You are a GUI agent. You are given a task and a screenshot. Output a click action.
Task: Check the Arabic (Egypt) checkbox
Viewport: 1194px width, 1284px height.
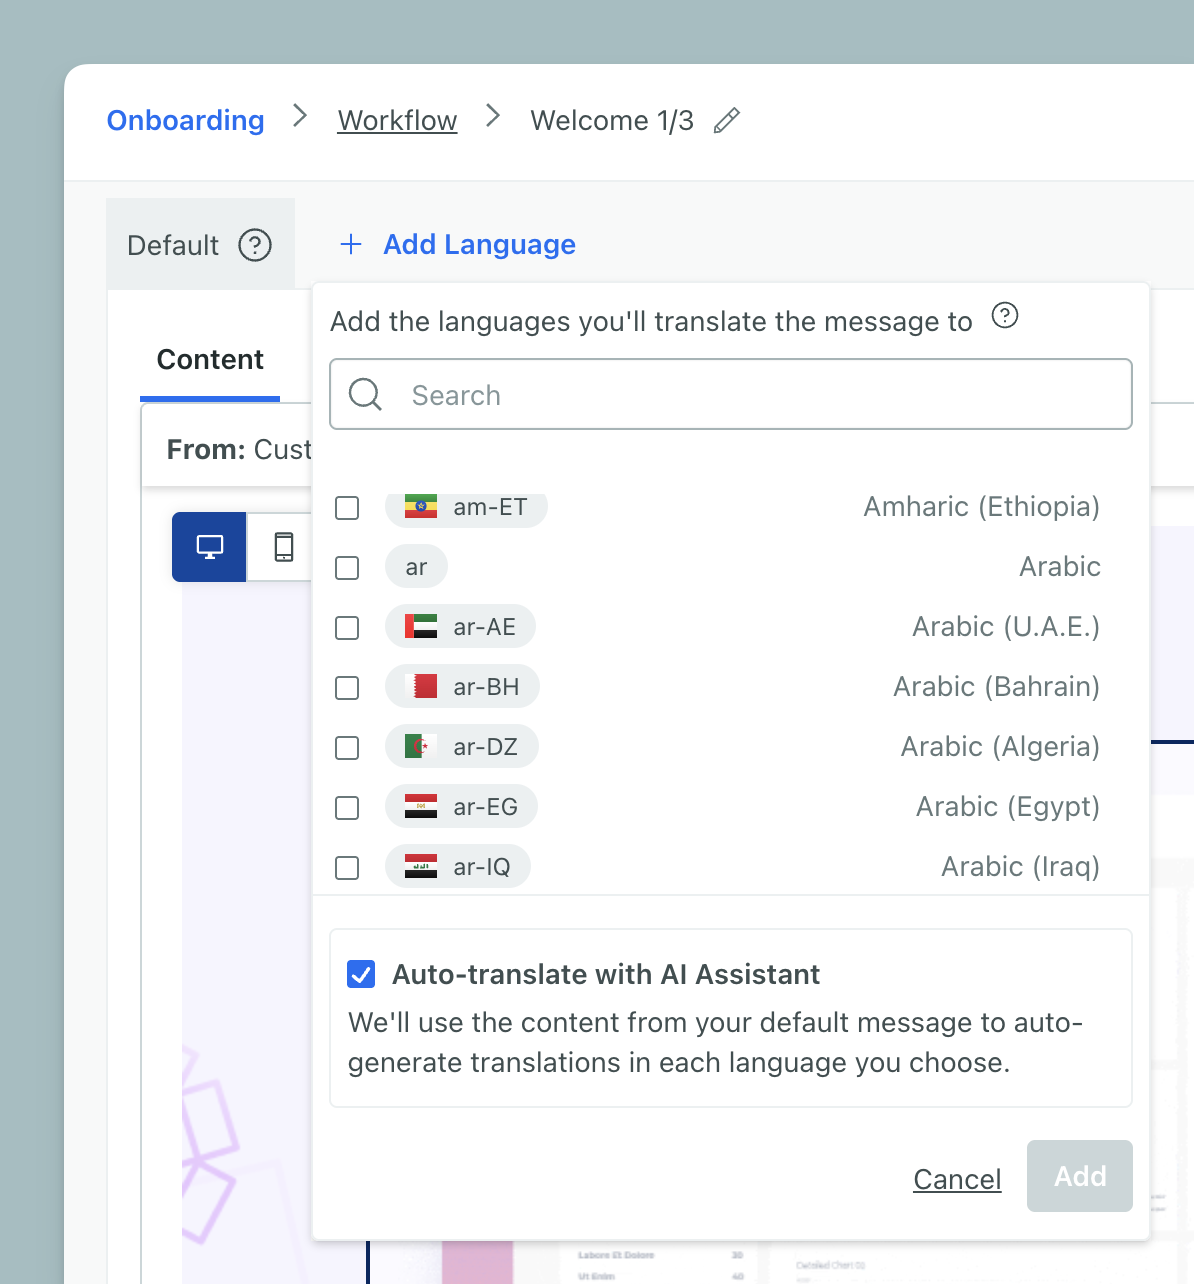pos(347,808)
